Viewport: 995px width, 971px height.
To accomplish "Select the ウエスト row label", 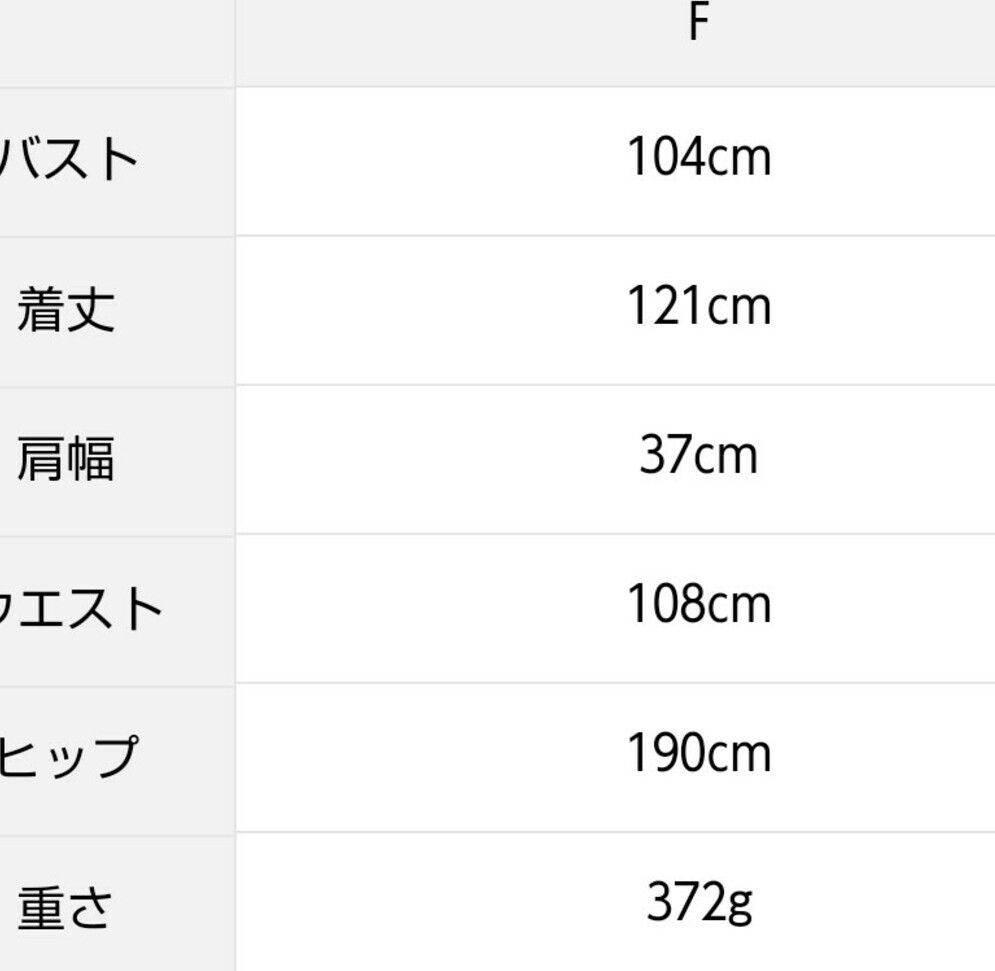I will (x=82, y=609).
